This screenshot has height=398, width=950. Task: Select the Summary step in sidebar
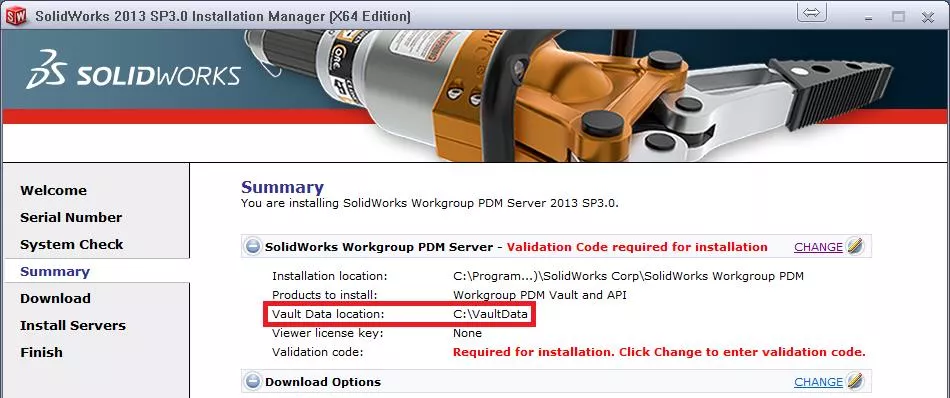pyautogui.click(x=55, y=271)
